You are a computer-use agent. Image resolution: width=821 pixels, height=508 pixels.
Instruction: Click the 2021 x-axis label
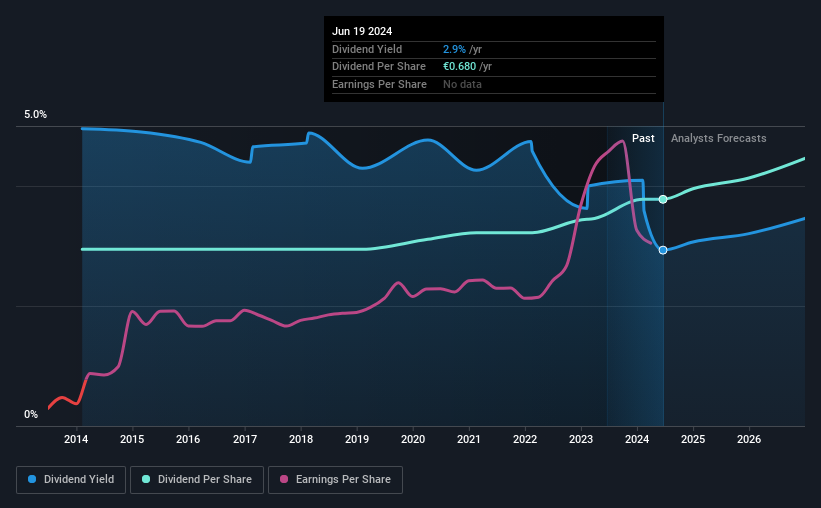[x=469, y=439]
